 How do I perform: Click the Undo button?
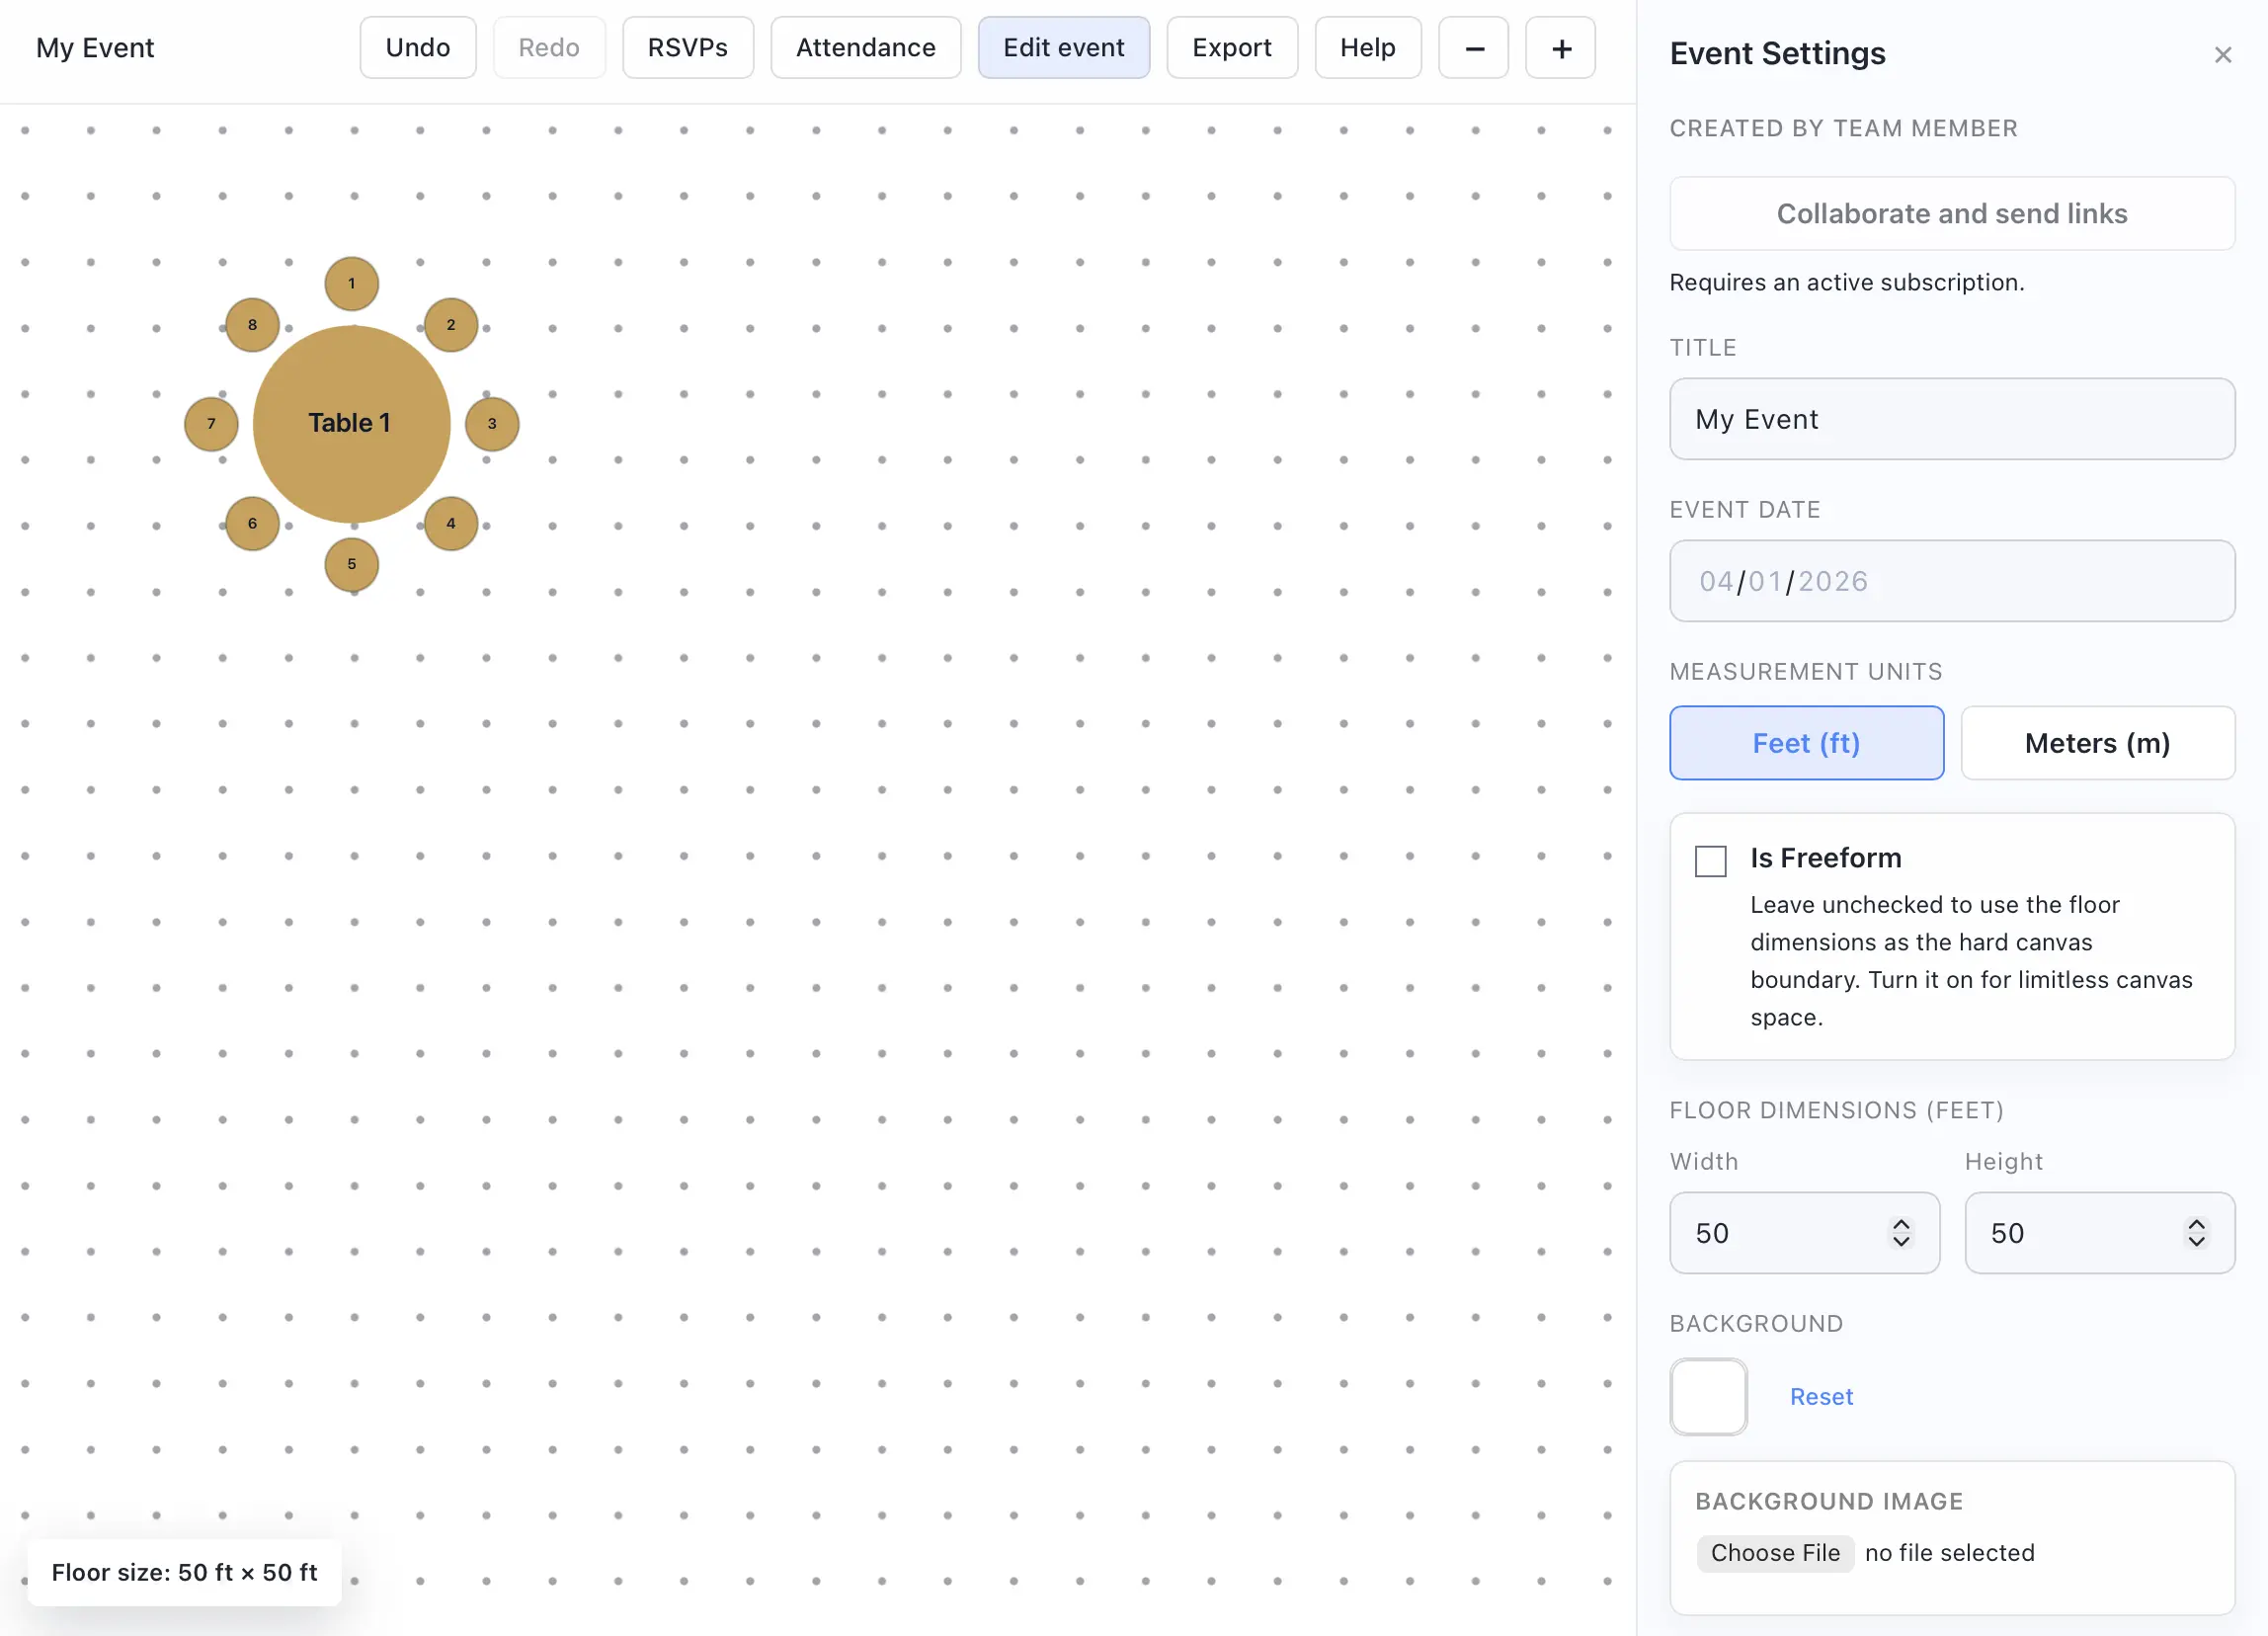click(418, 47)
